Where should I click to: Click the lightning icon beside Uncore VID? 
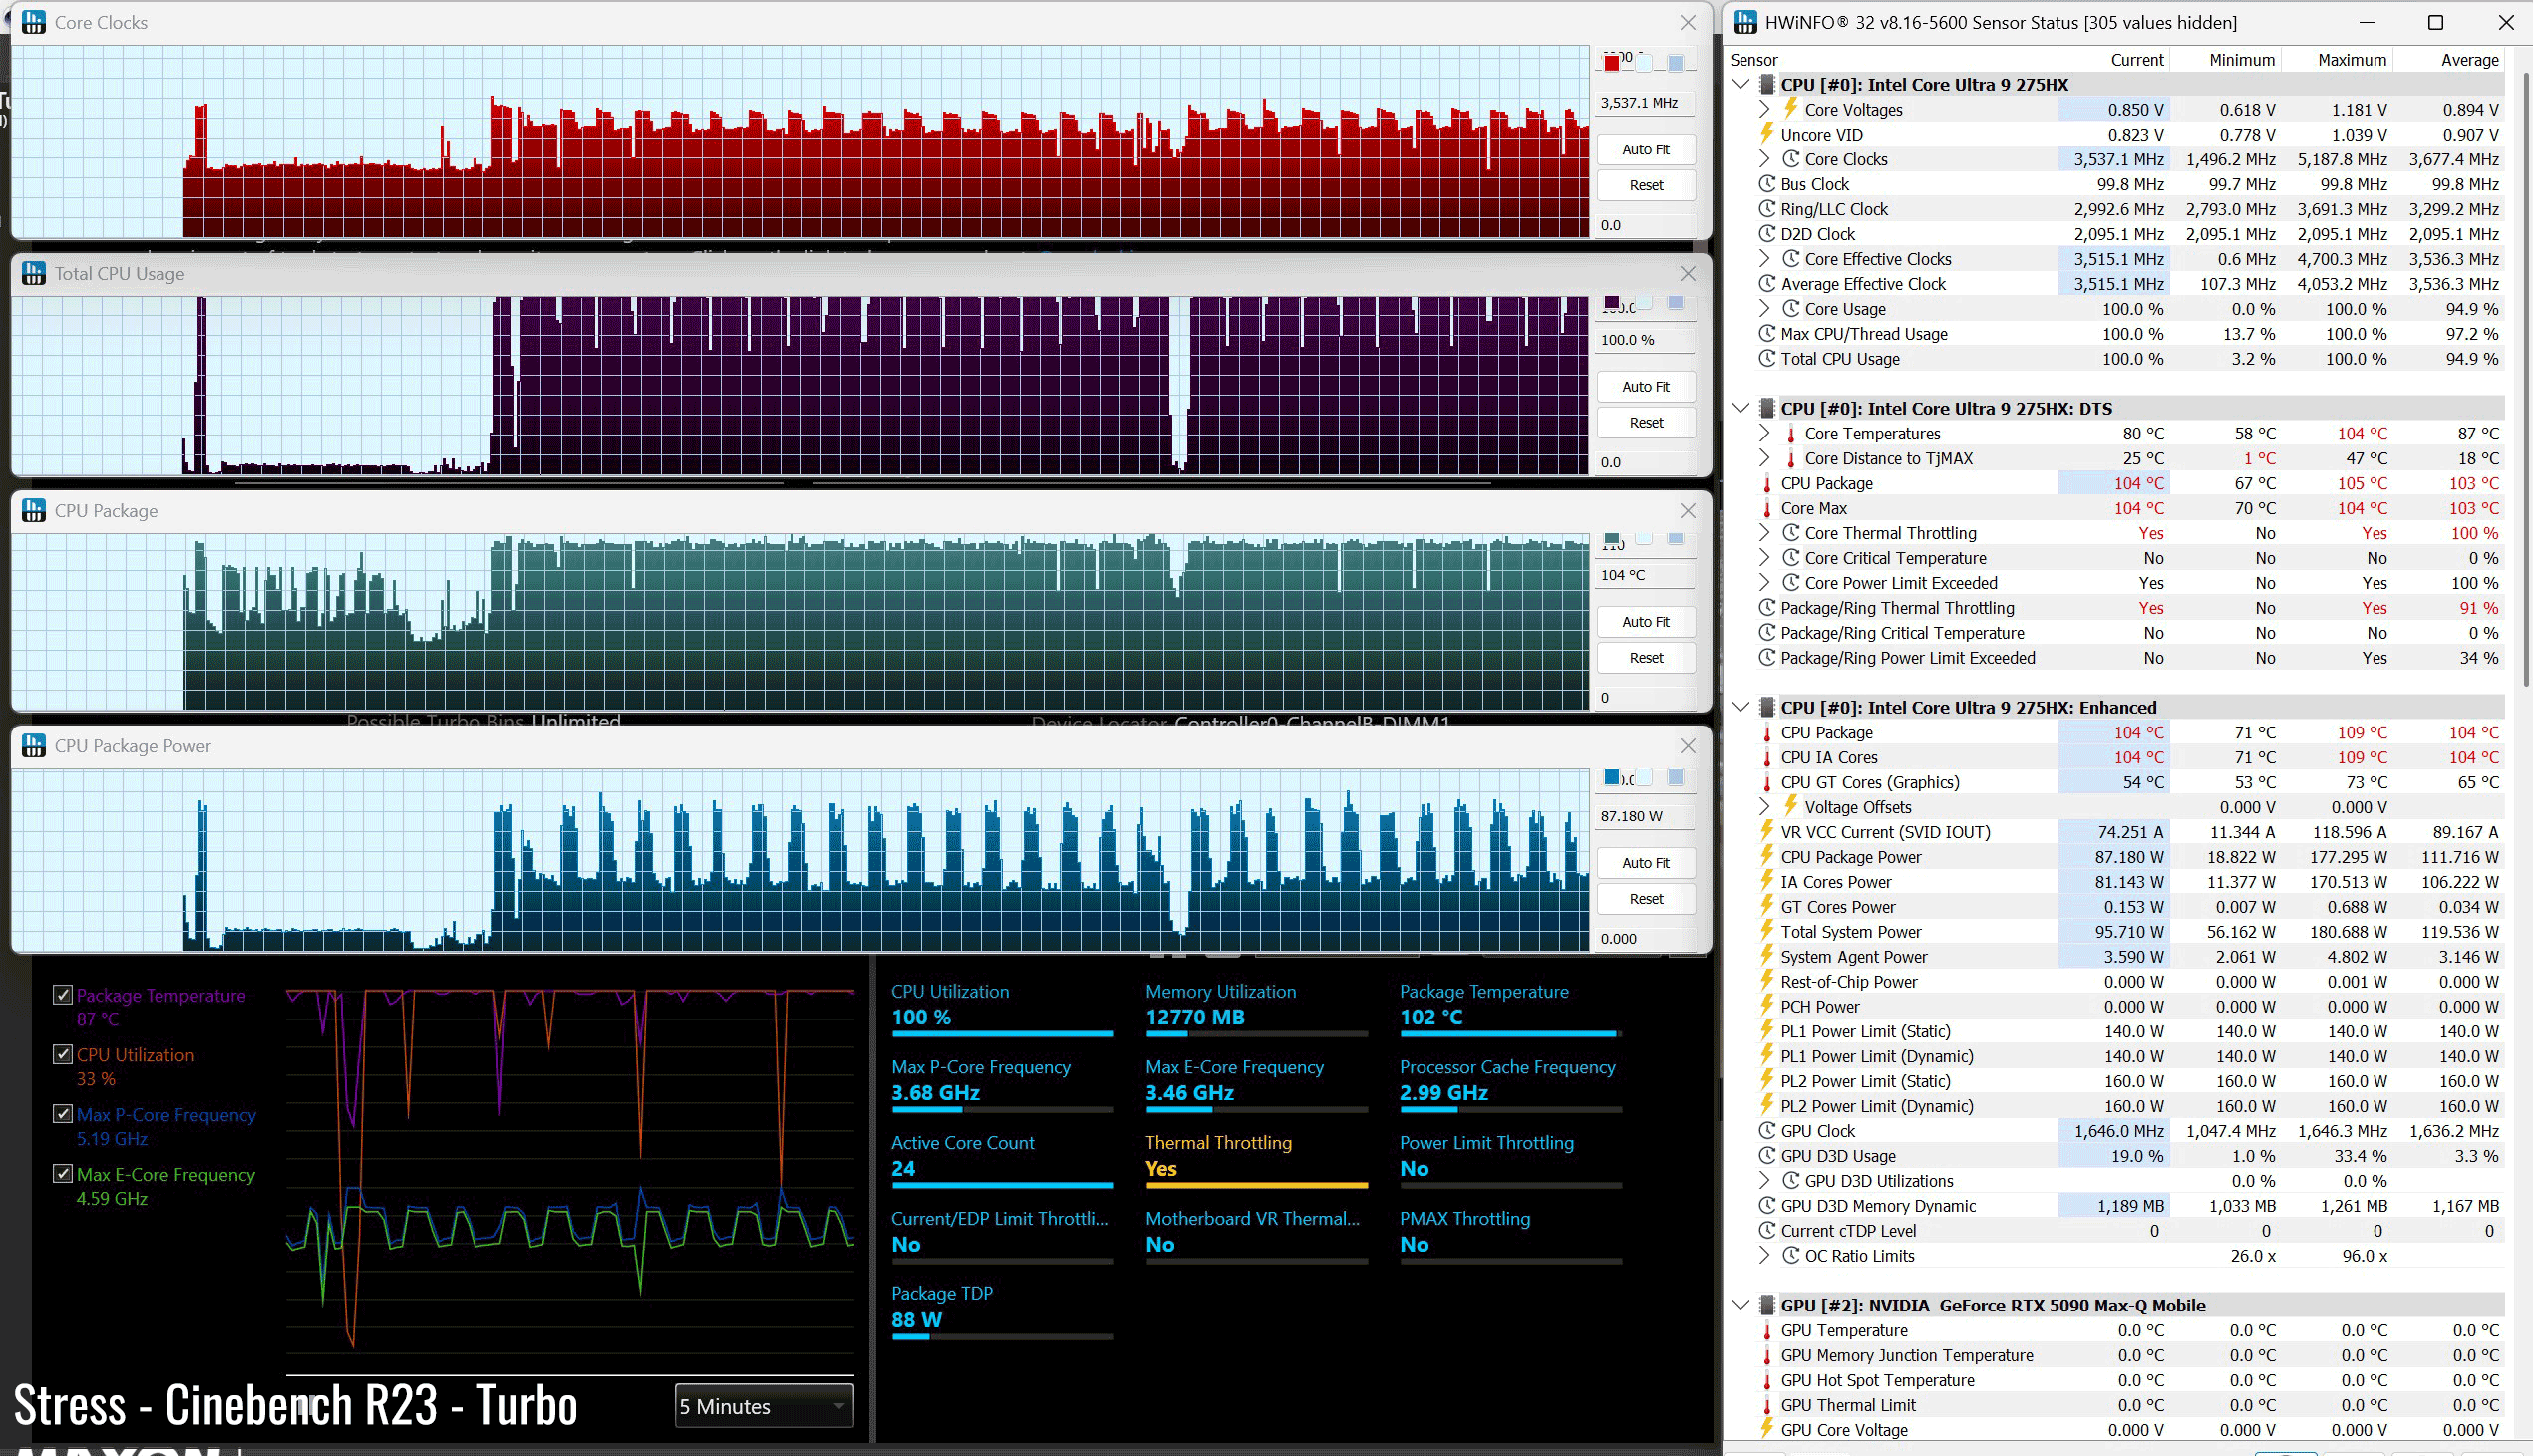[1767, 134]
